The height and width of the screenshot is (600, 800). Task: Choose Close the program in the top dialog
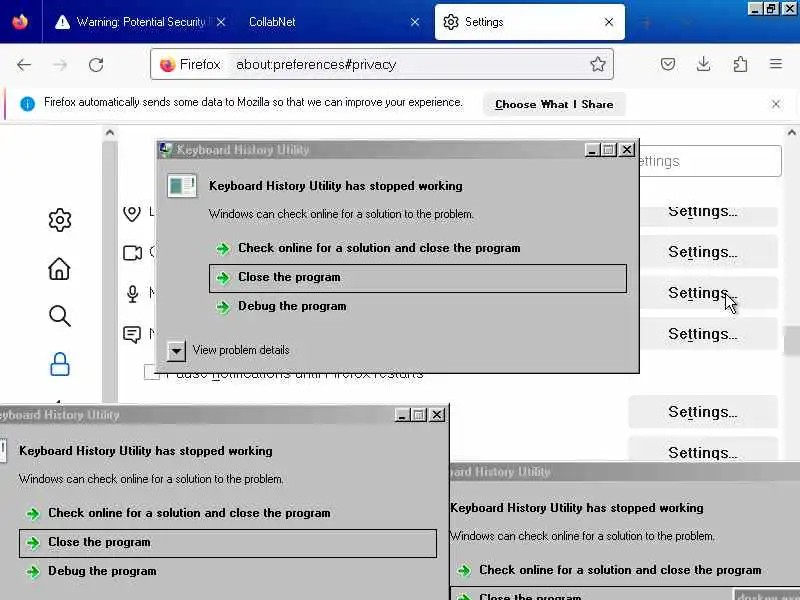tap(418, 278)
